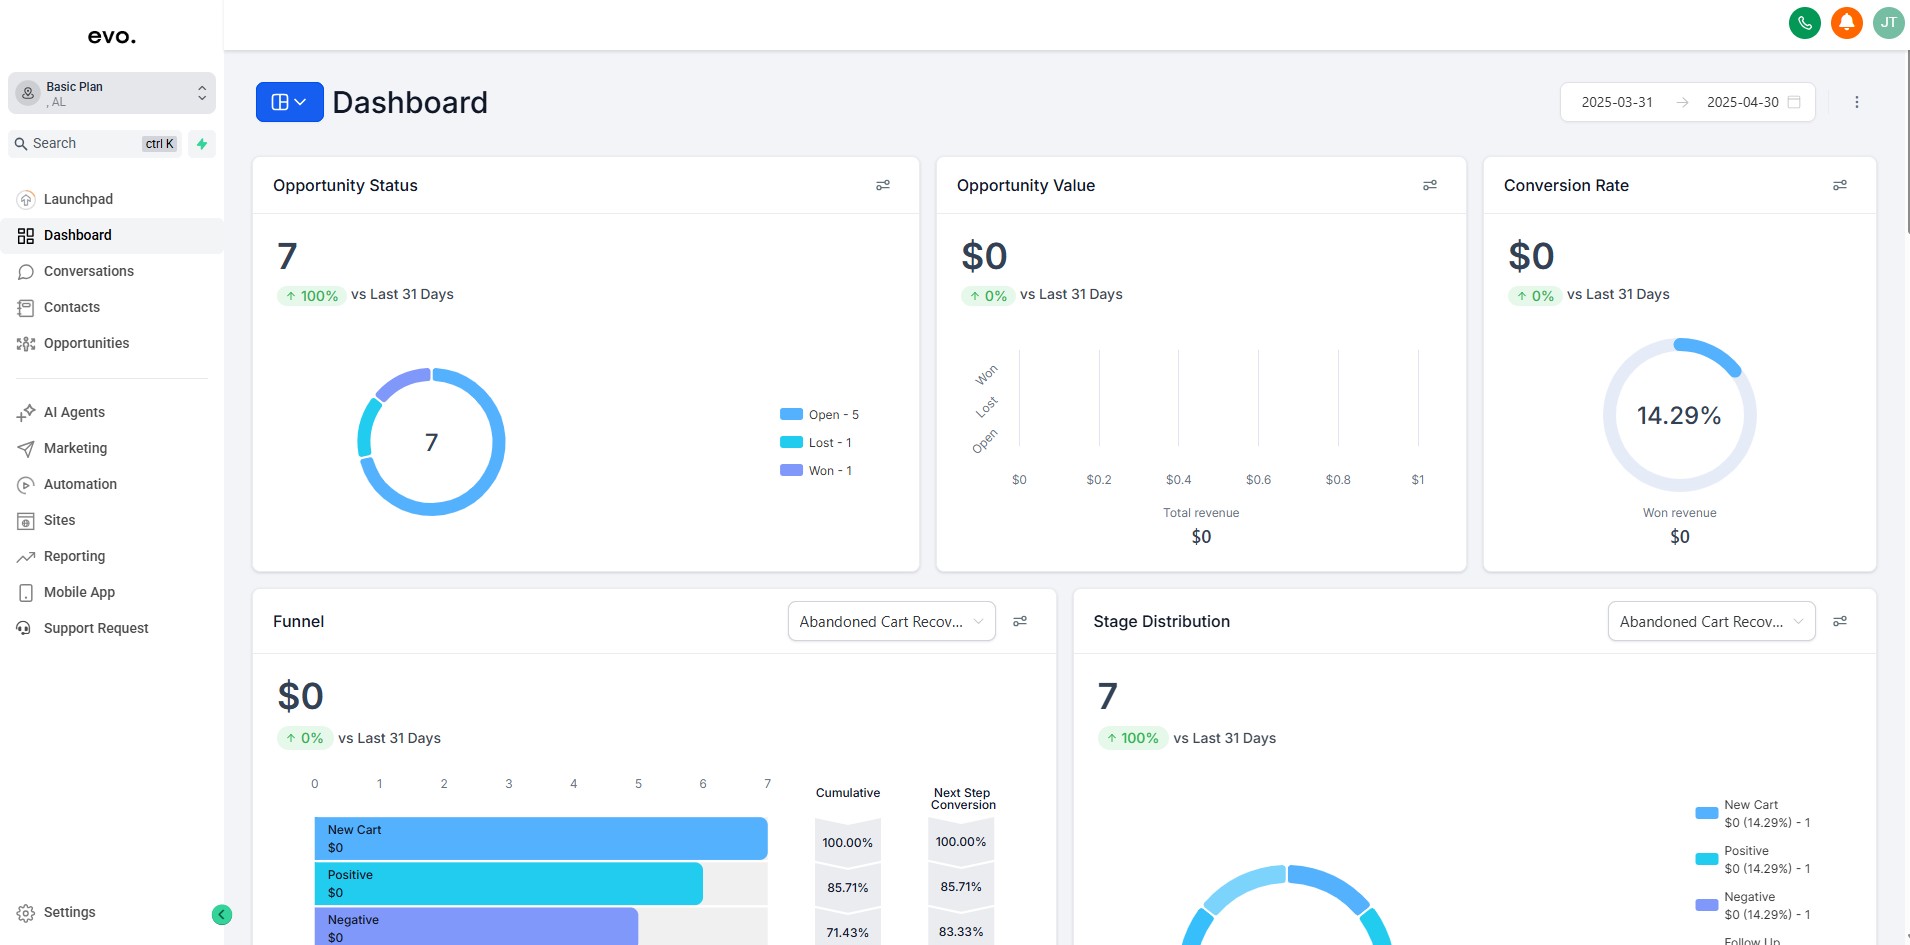
Task: Toggle Stage Distribution widget configuration
Action: tap(1841, 620)
